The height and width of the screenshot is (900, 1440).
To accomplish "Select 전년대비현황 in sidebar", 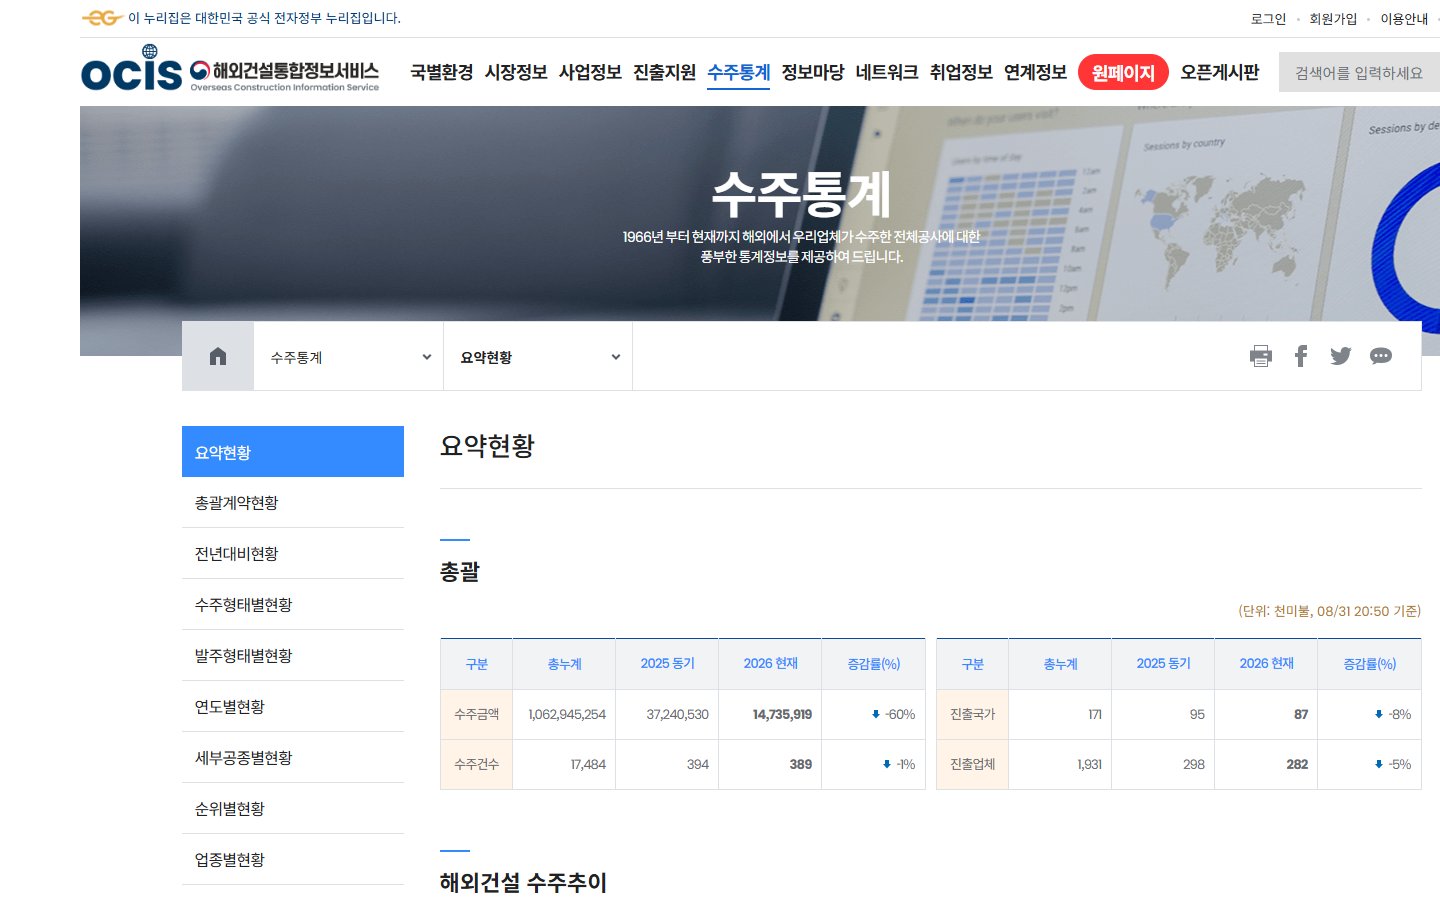I will pos(293,554).
